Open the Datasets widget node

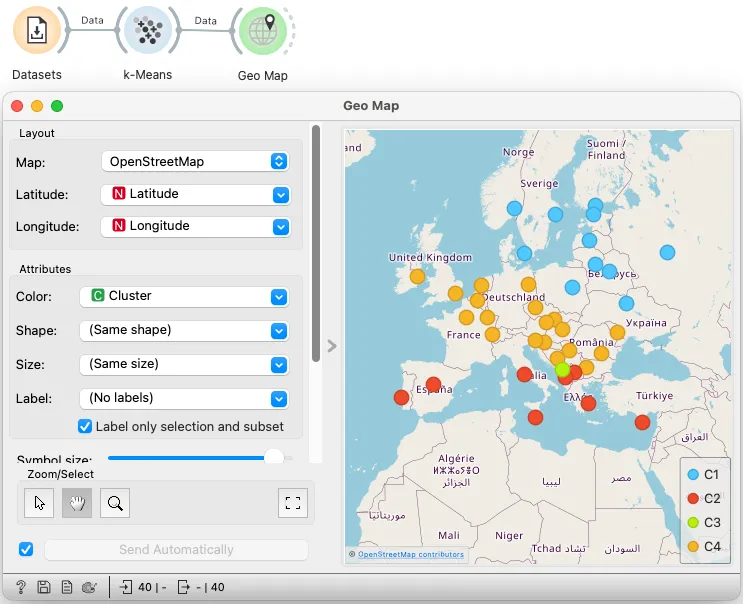[x=36, y=30]
